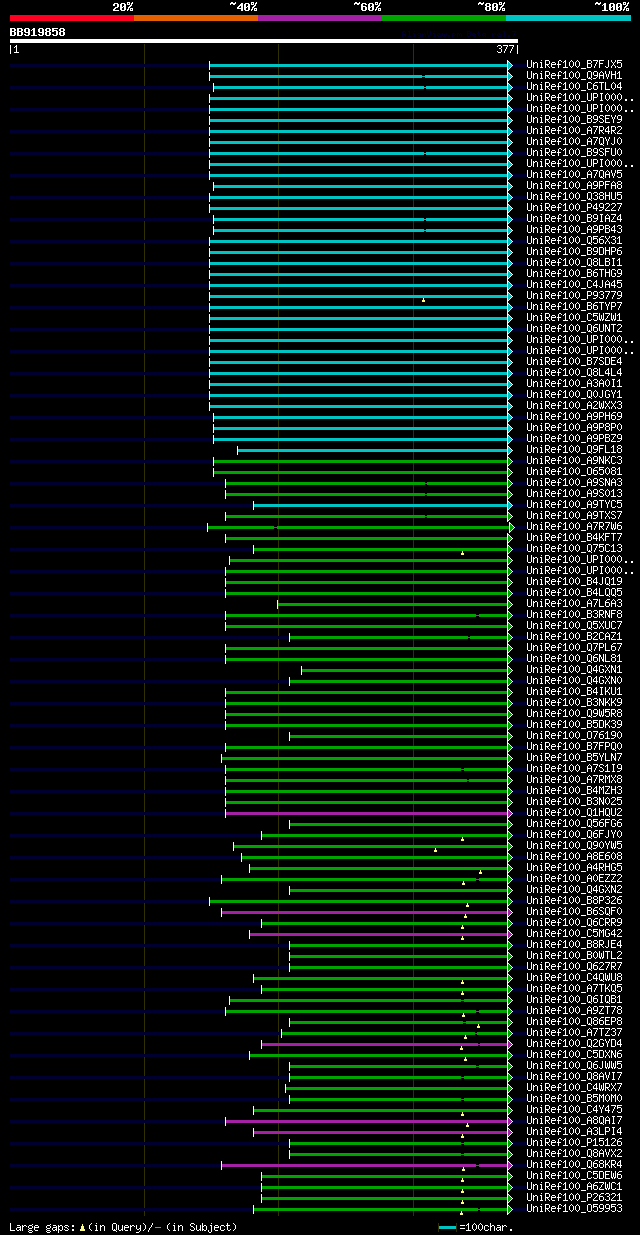
Task: Select hit label UniRef100_Q6FJY0
Action: (x=574, y=834)
